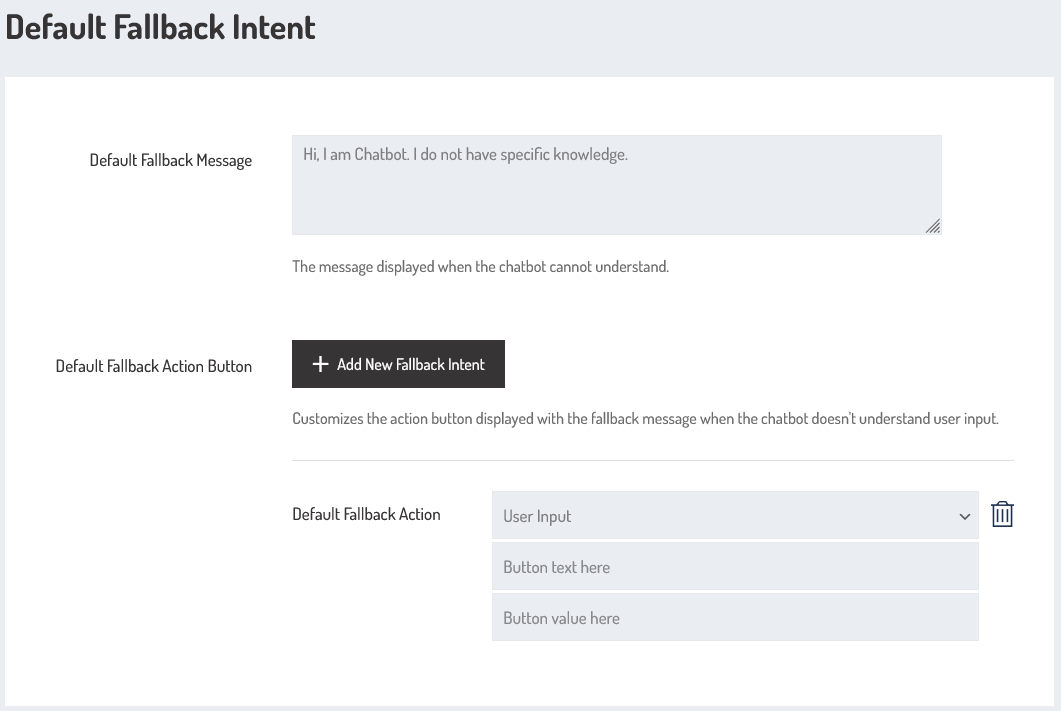Click the horizontal divider above Default Fallback Action
This screenshot has height=711, width=1061.
(652, 461)
